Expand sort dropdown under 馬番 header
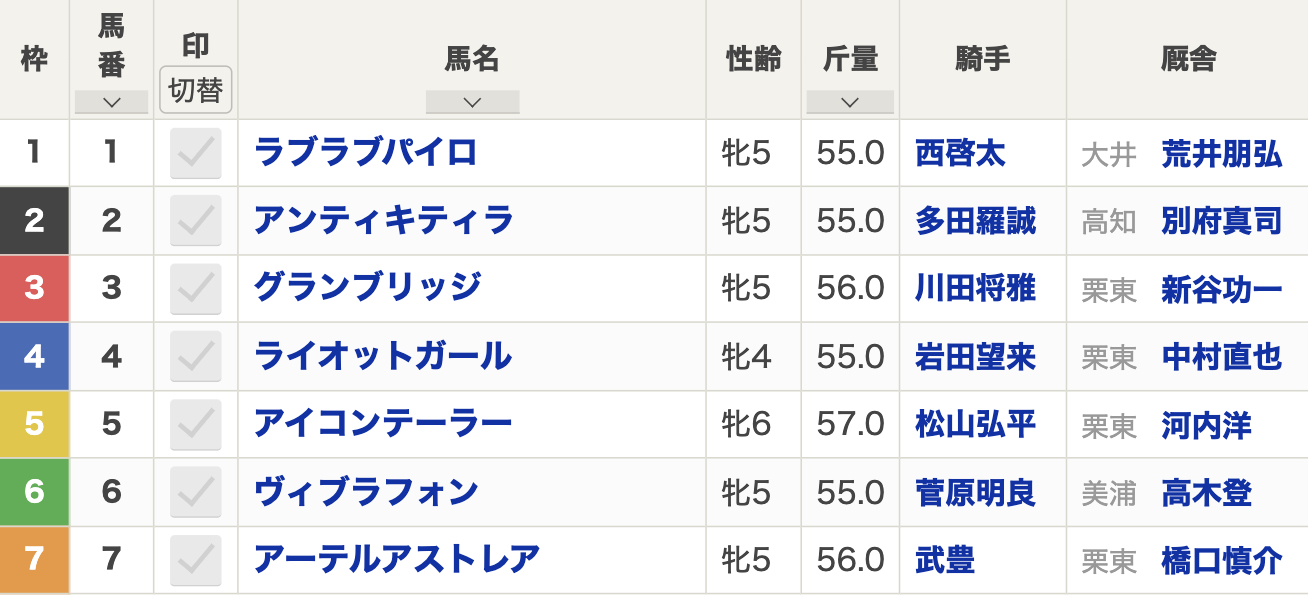 coord(111,102)
